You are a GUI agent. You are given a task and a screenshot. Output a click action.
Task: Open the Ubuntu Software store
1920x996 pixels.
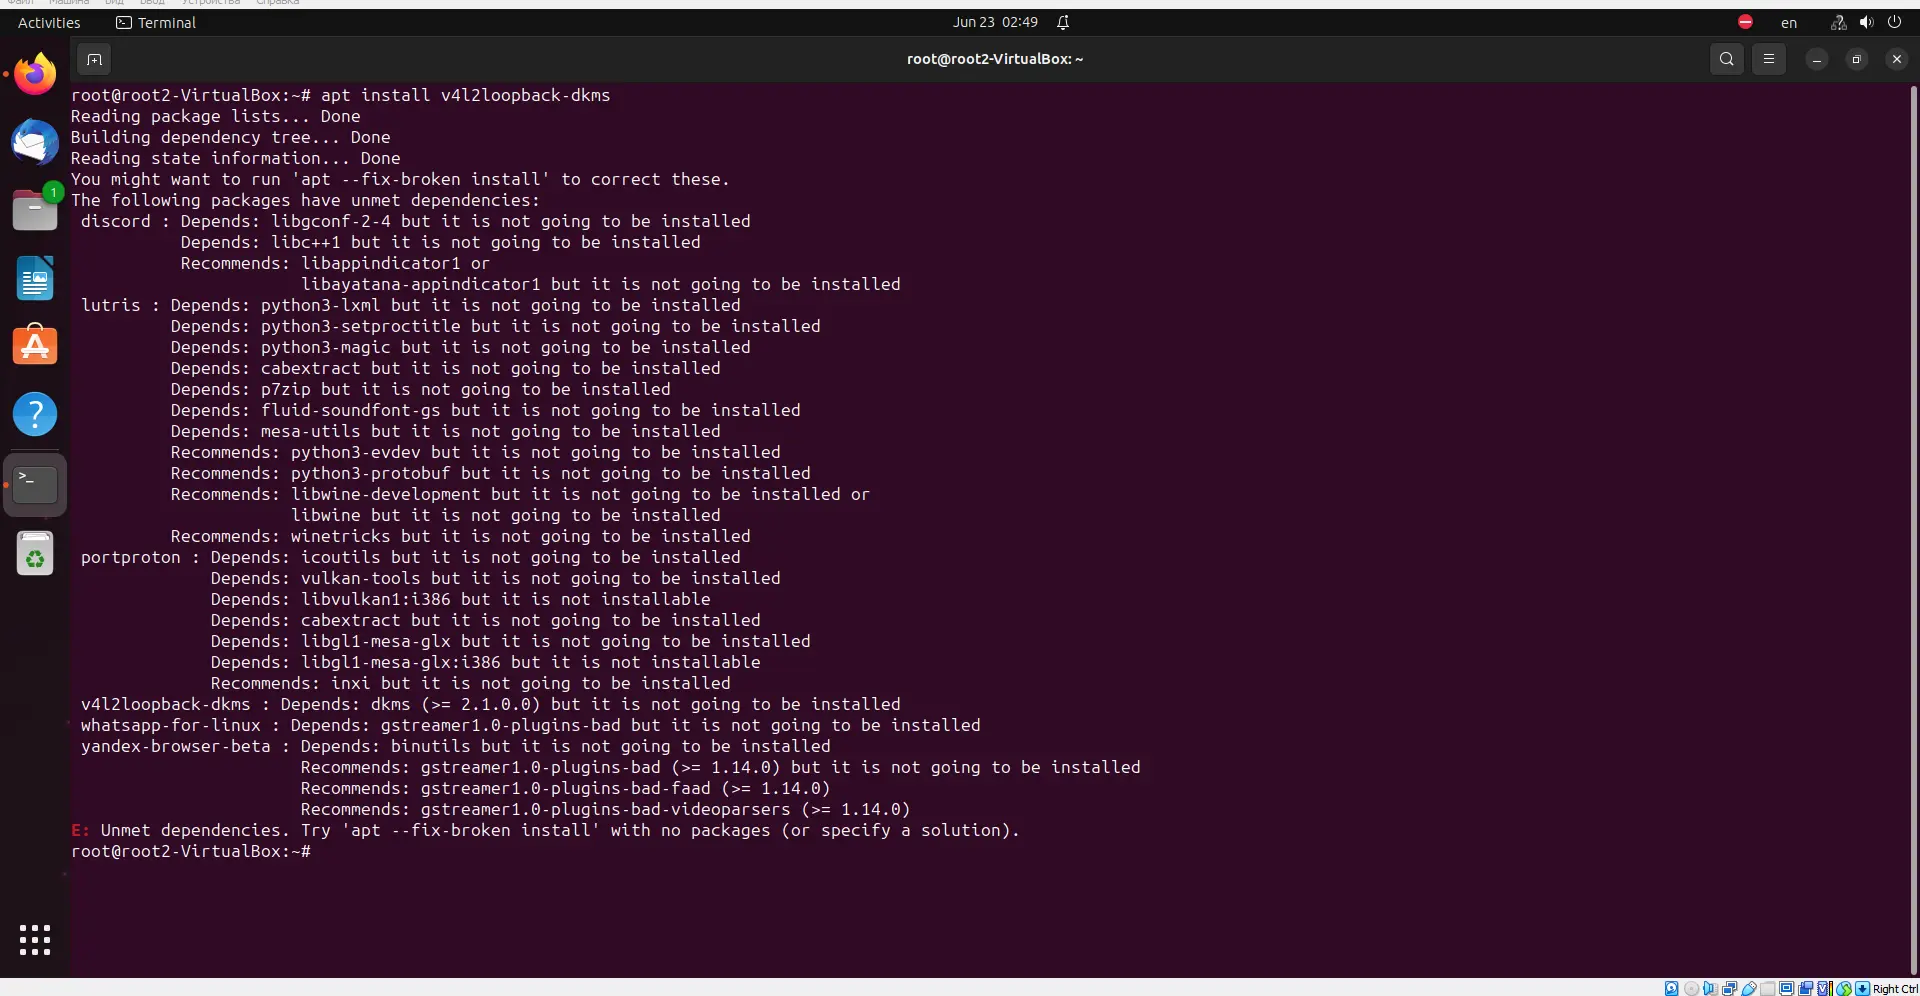point(35,346)
